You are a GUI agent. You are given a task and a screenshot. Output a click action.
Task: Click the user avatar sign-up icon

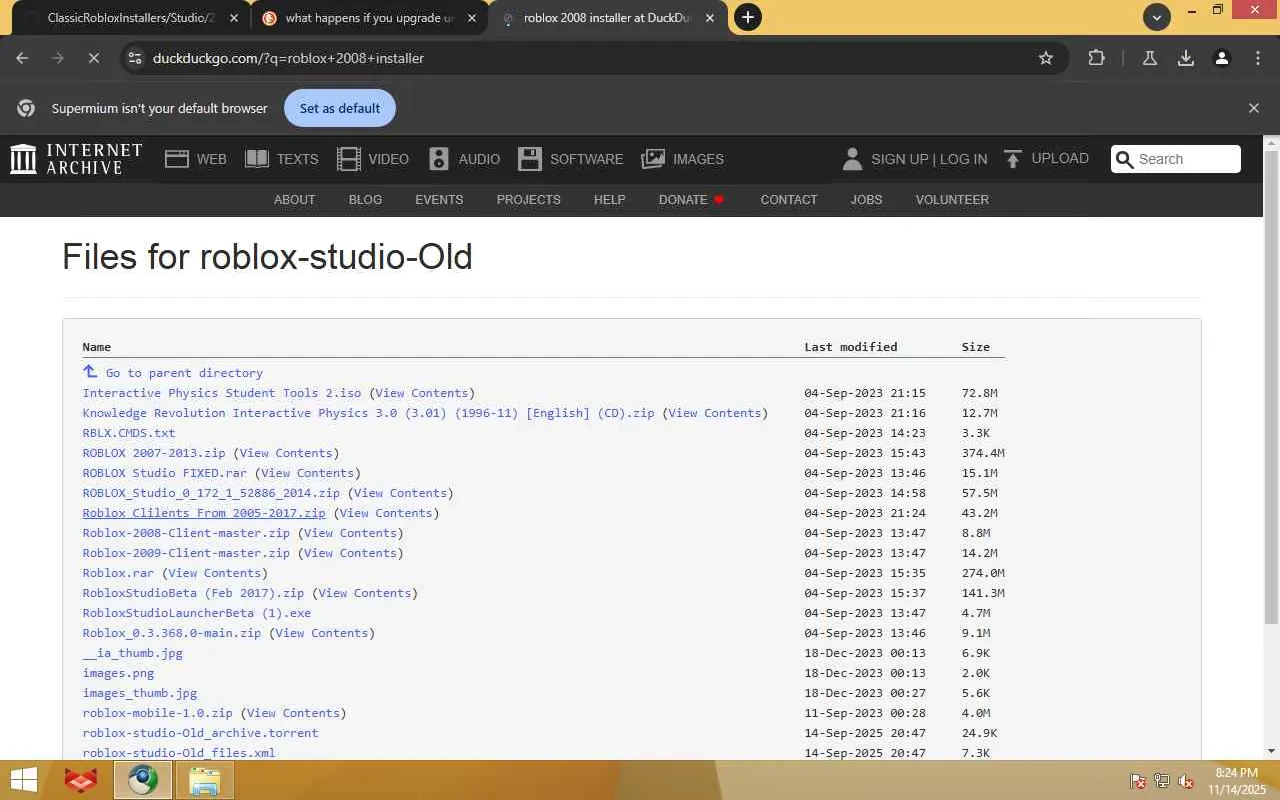[852, 159]
